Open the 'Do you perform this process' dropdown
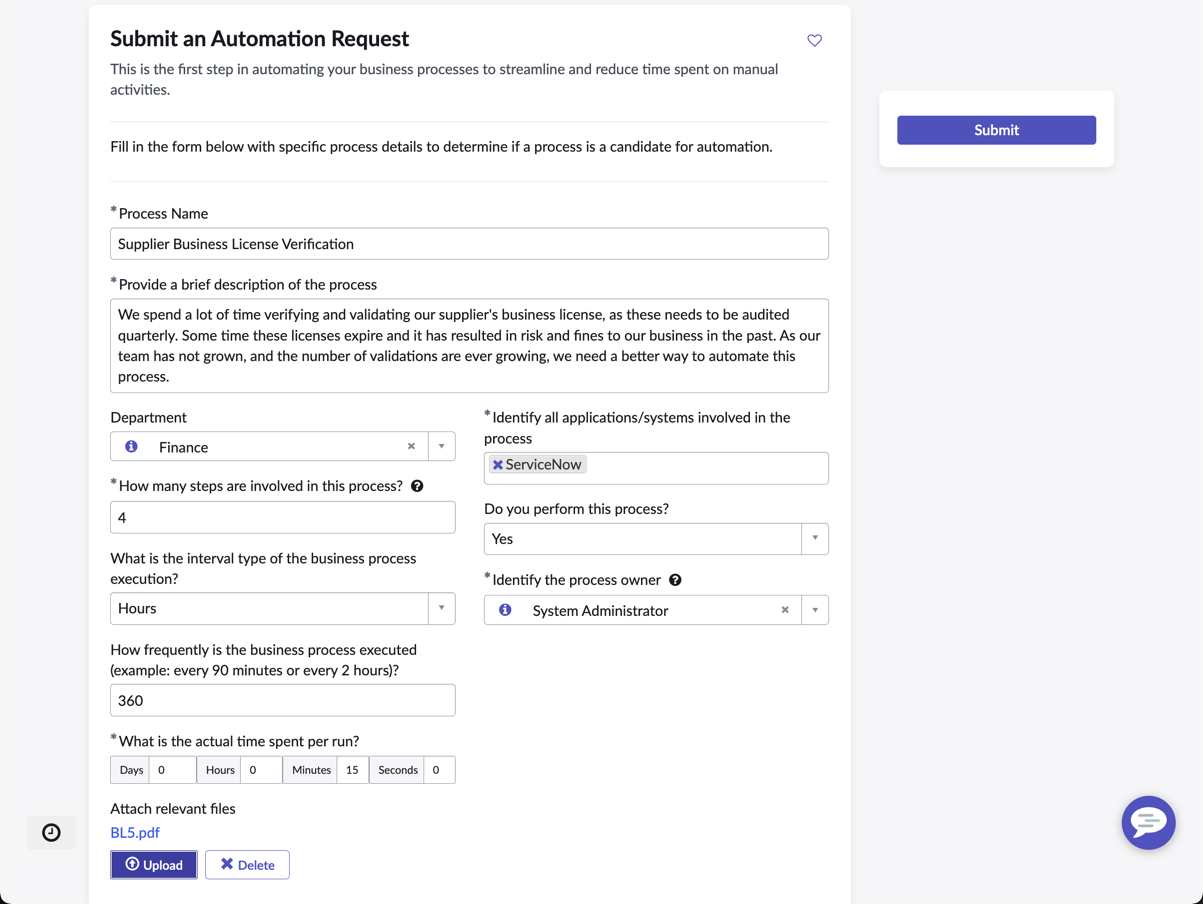Image resolution: width=1203 pixels, height=904 pixels. (814, 538)
